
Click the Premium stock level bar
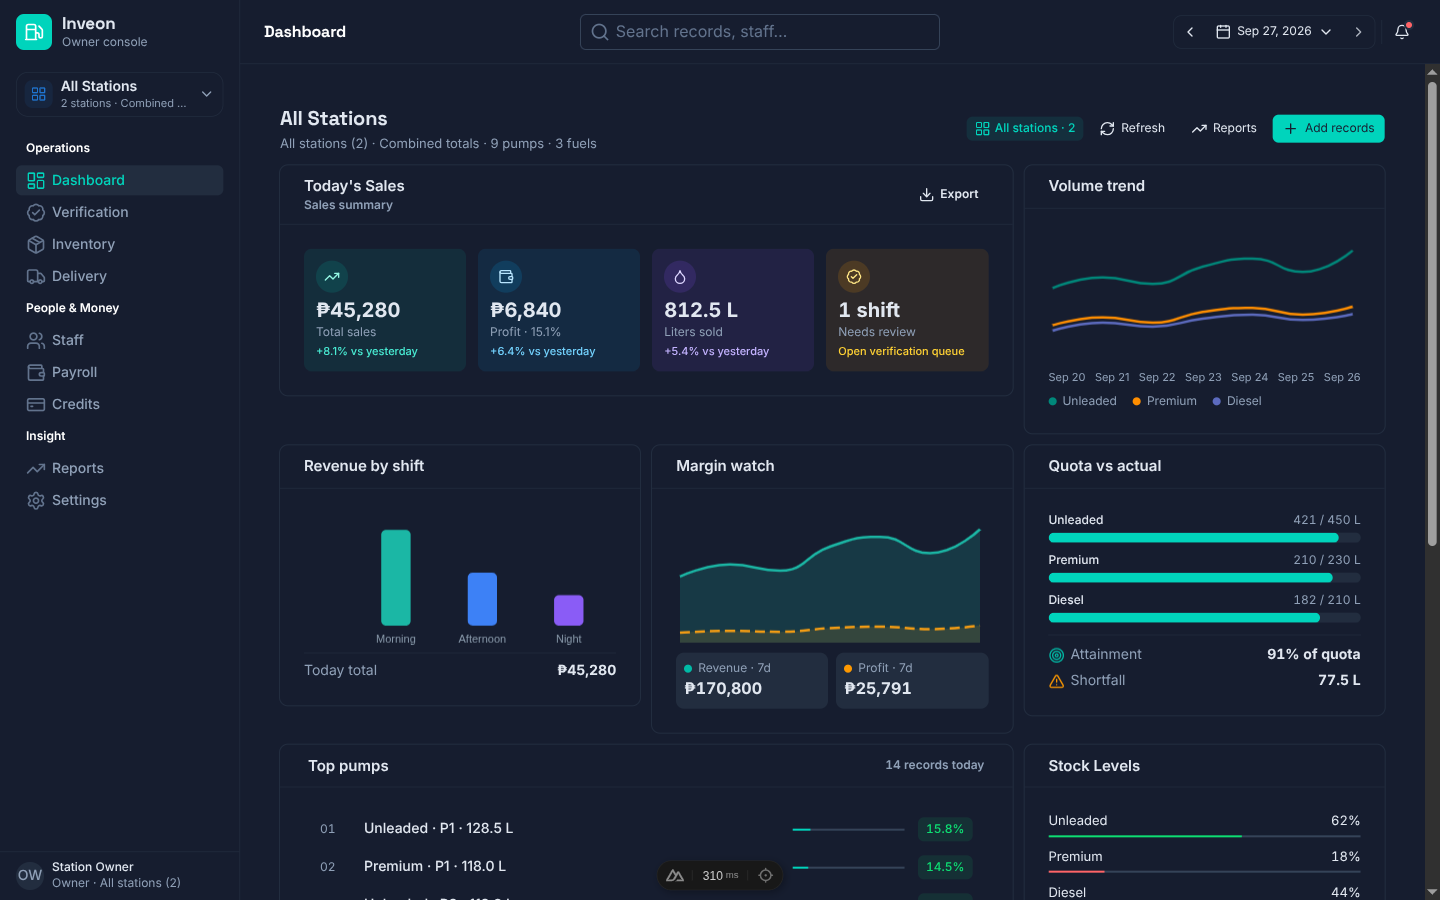pos(1204,872)
